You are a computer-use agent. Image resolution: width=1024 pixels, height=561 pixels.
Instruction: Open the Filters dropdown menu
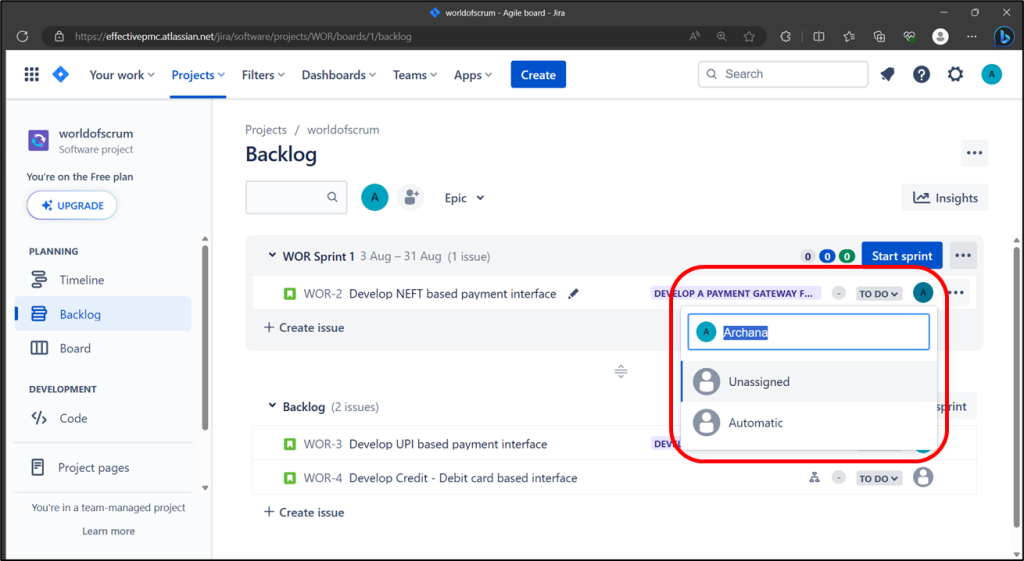click(x=263, y=75)
